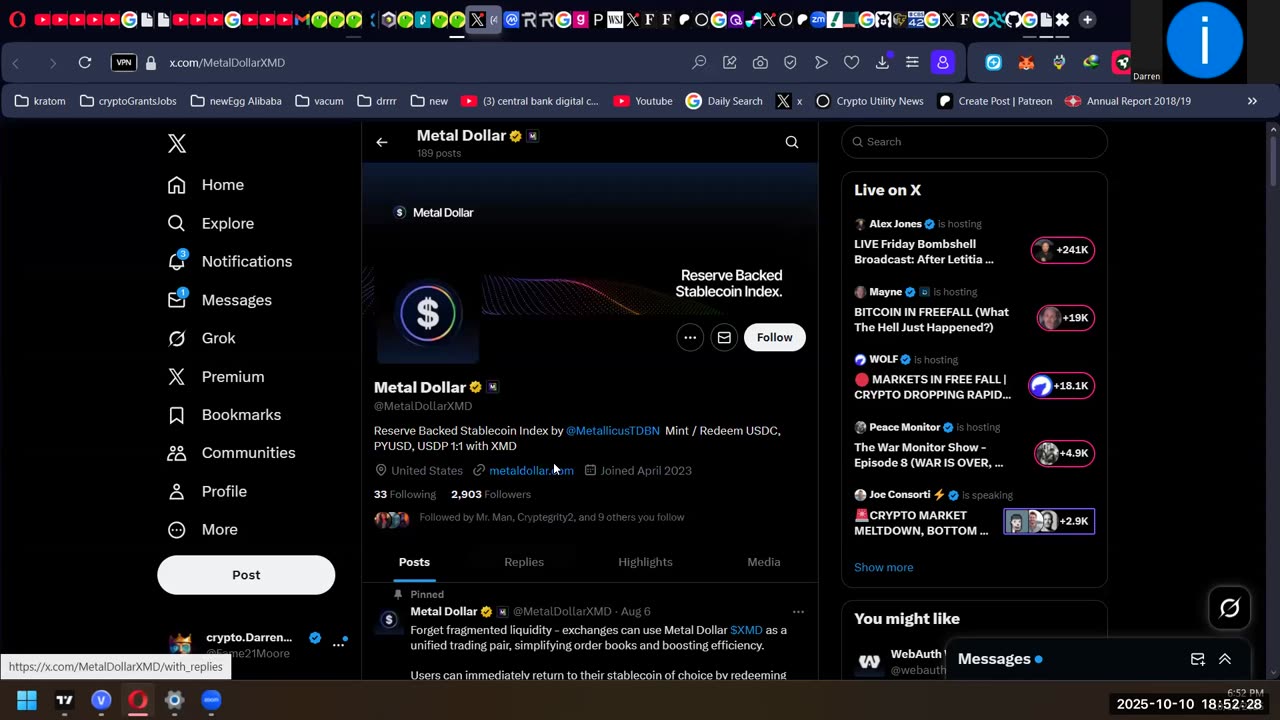Compose new message icon in Messages drawer
Screen dimensions: 1280x720
click(1197, 659)
